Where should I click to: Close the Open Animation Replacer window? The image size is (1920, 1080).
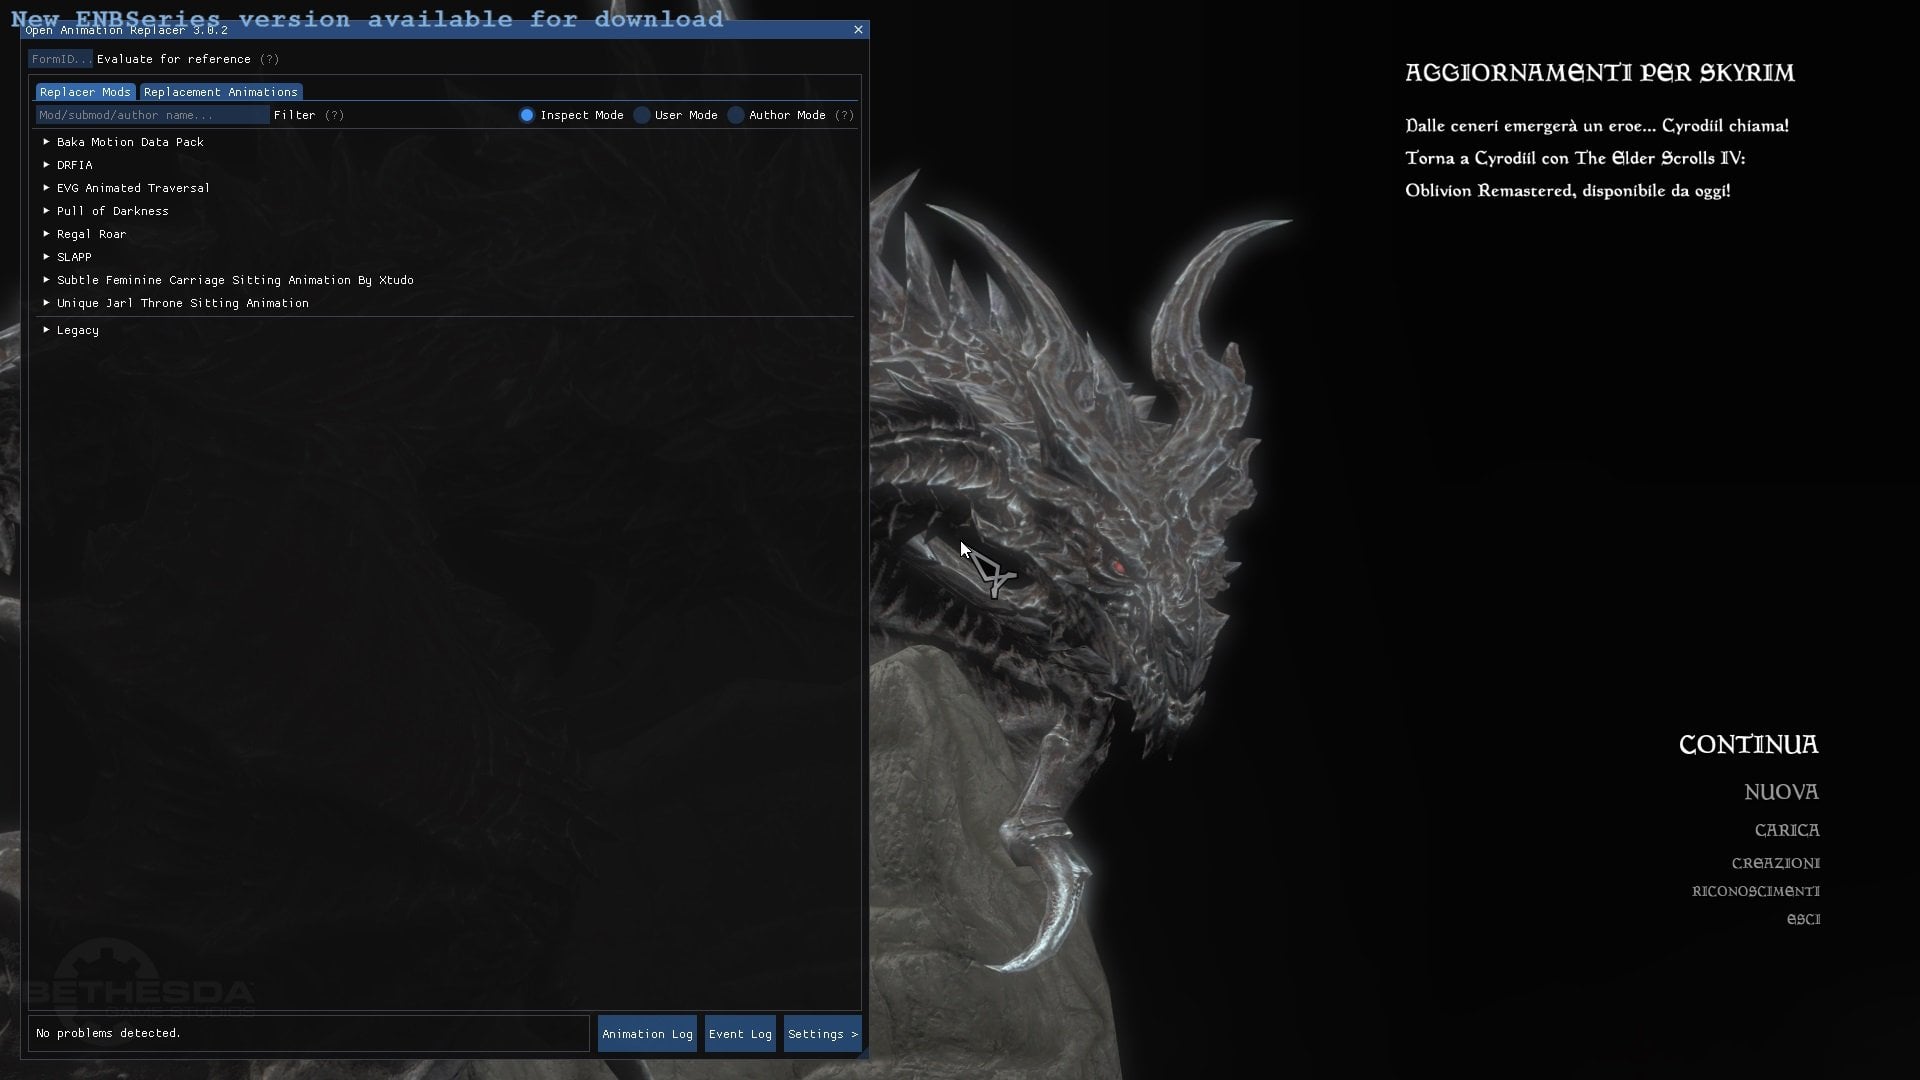coord(858,30)
